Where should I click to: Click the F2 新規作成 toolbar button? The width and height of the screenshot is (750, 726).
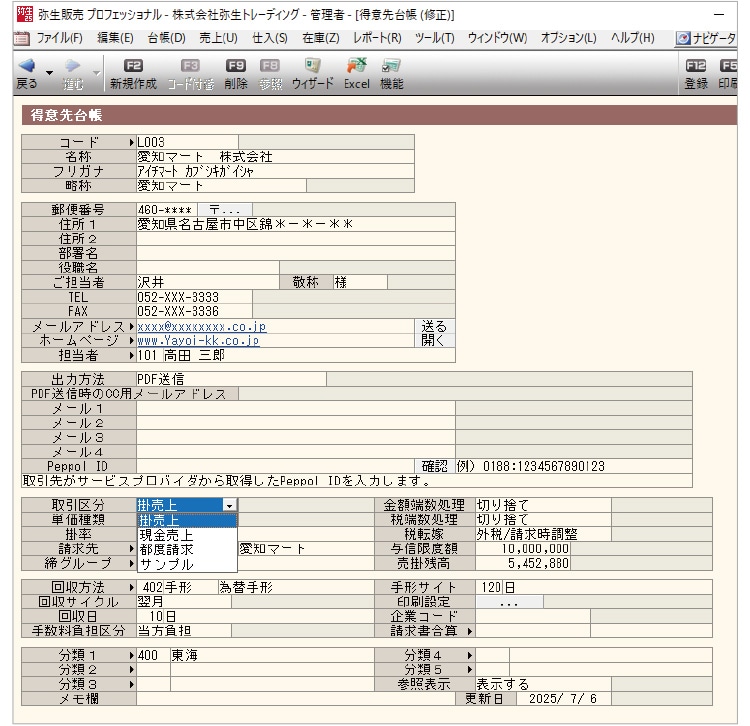tap(133, 74)
